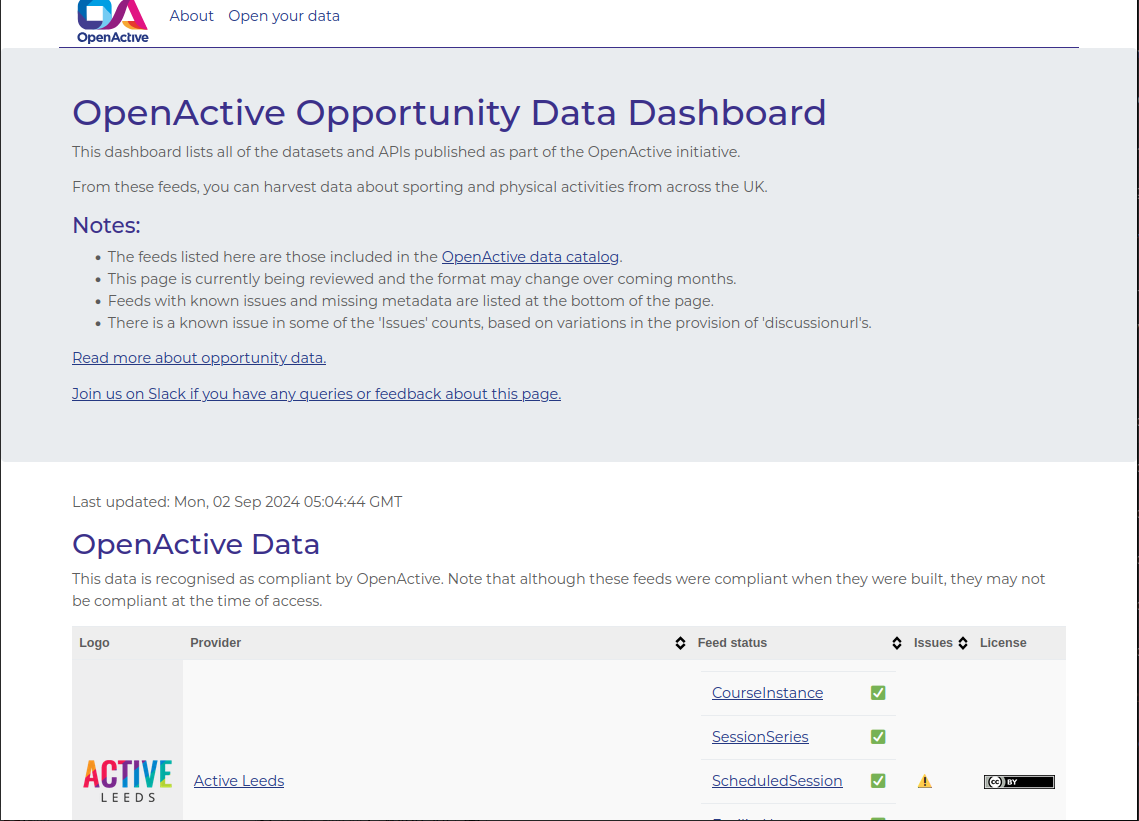
Task: Open the About menu item
Action: [x=191, y=16]
